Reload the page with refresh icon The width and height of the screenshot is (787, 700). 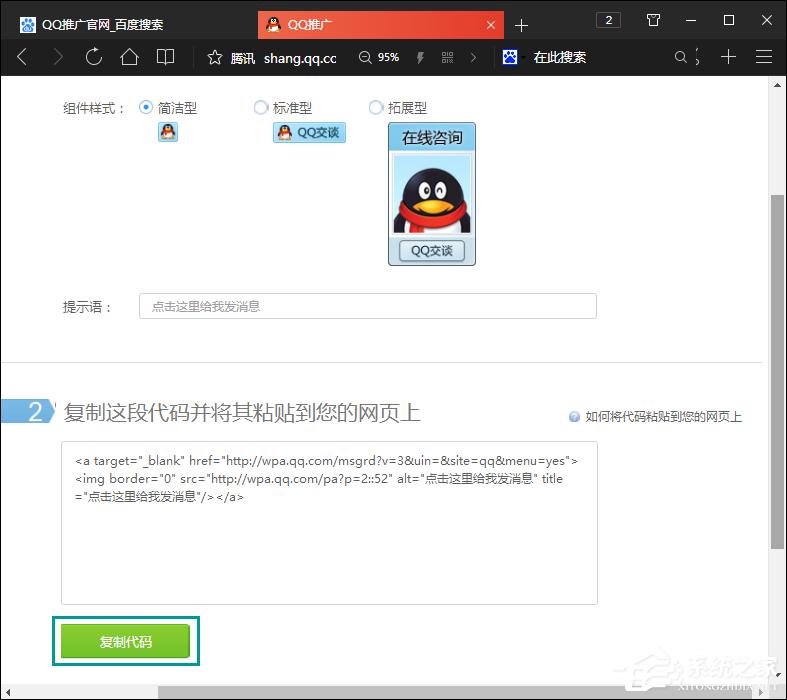pyautogui.click(x=93, y=57)
